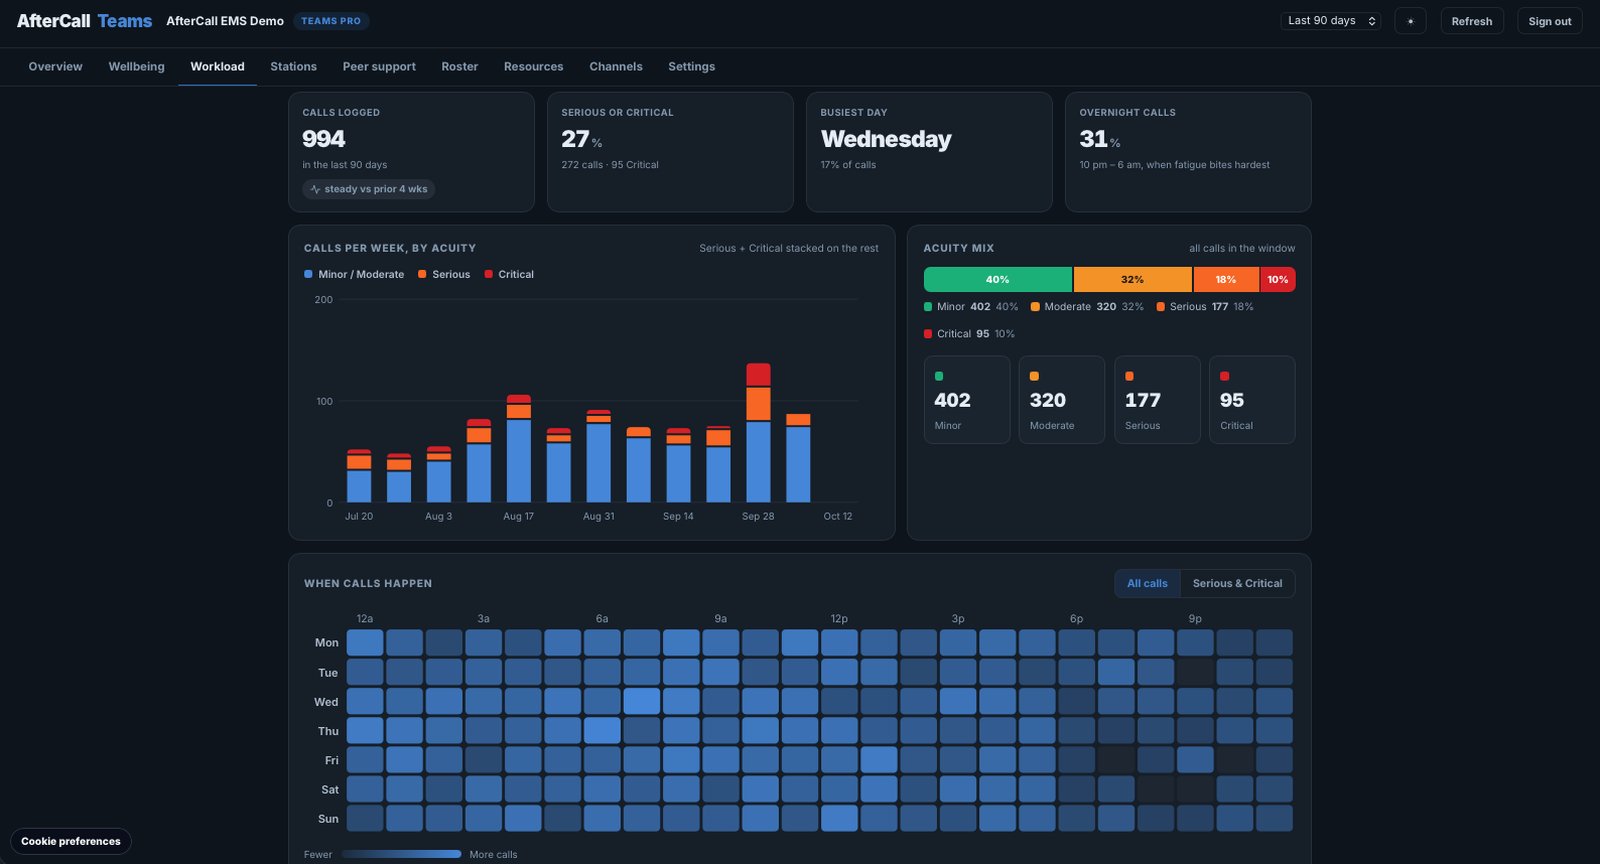Click the 27% serious or critical value
The width and height of the screenshot is (1600, 864).
(581, 139)
